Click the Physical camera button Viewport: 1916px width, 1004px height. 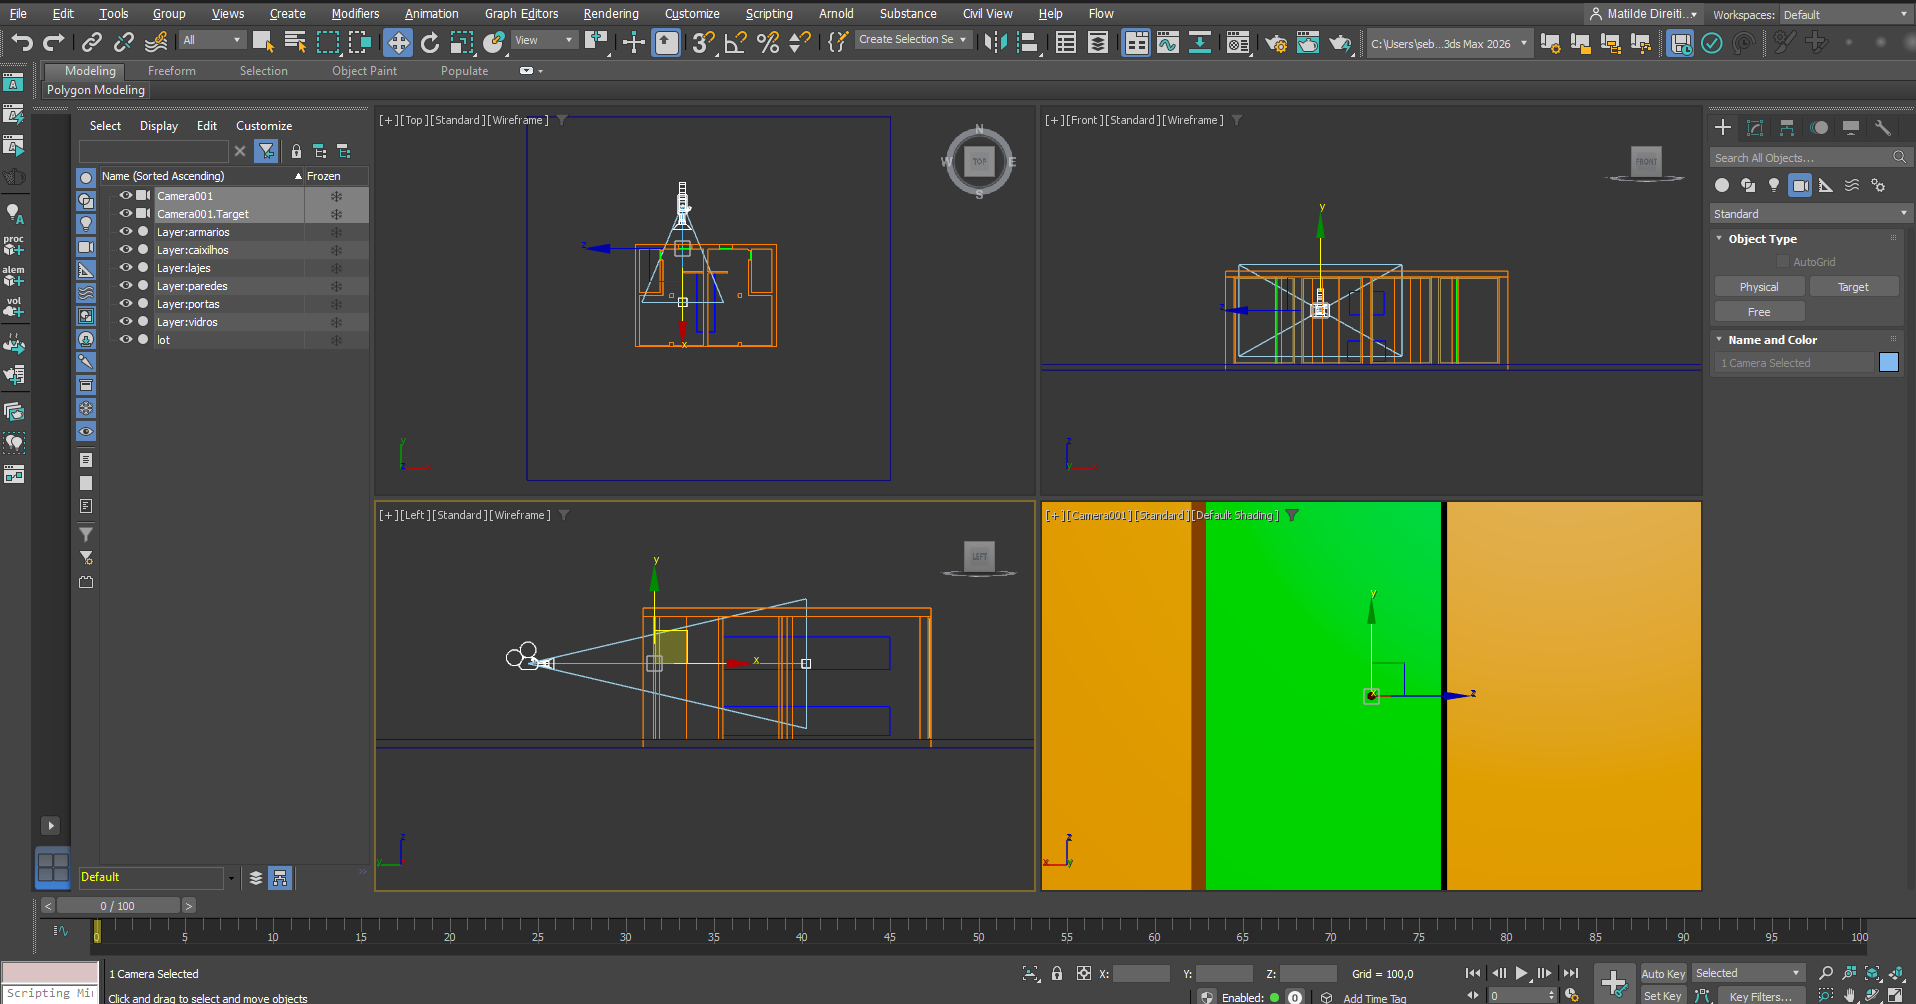[1759, 287]
